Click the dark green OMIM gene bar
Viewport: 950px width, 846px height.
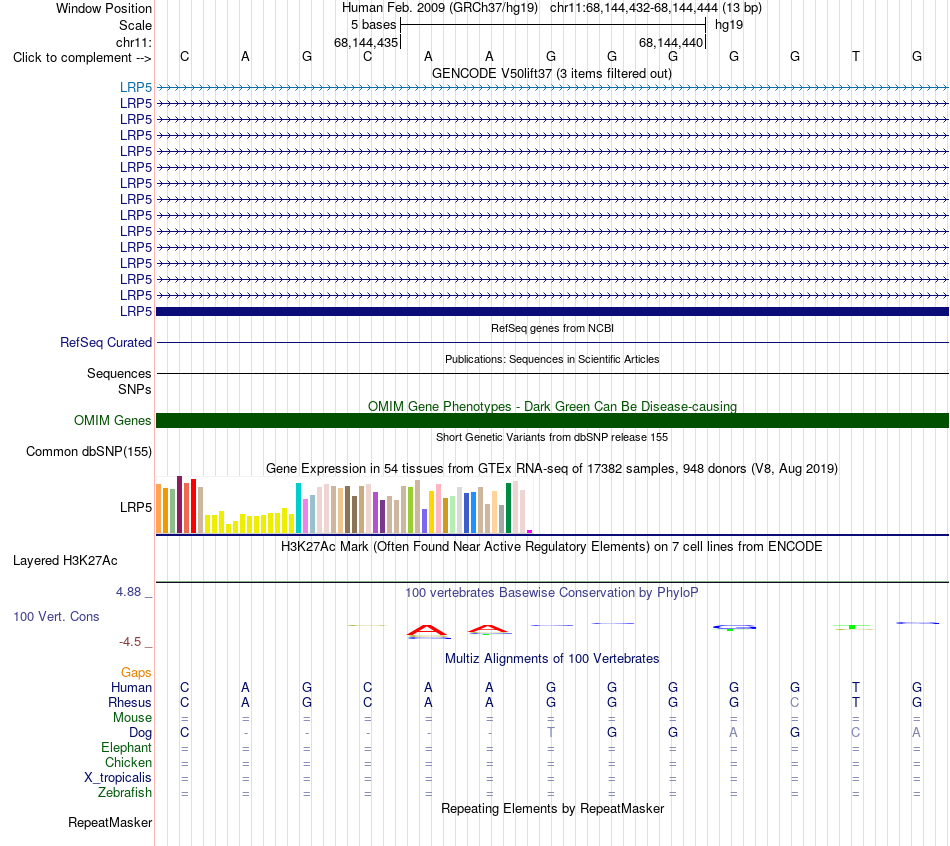pos(552,421)
